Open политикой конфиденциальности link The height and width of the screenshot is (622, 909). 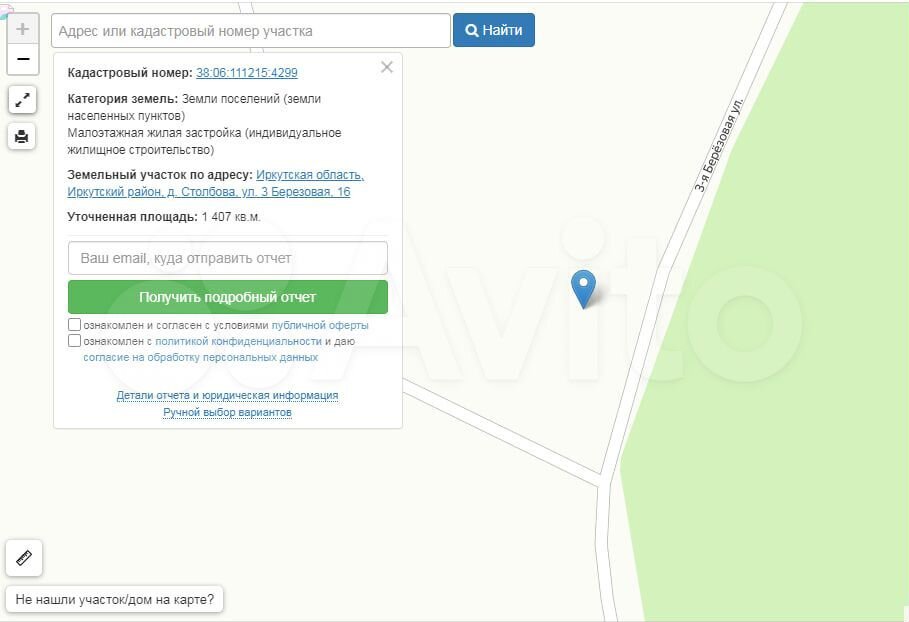pyautogui.click(x=238, y=341)
